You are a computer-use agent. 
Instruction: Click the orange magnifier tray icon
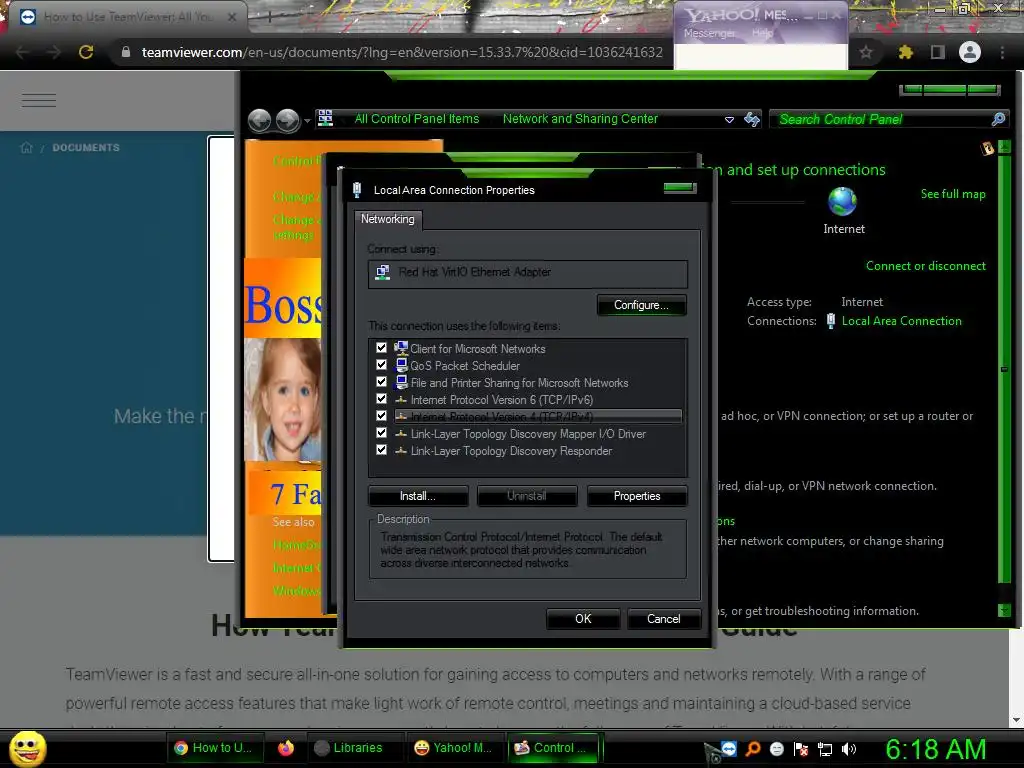753,748
